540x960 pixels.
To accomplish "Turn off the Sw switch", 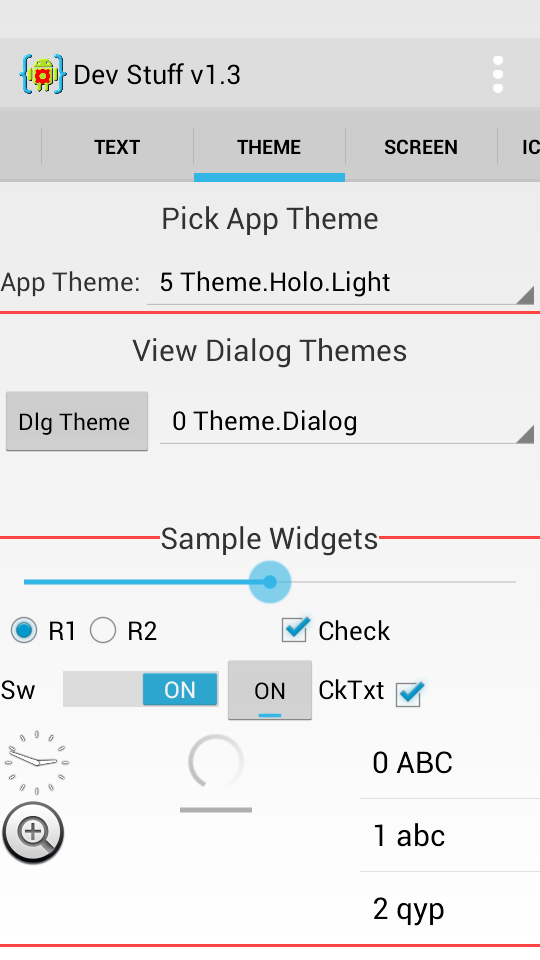I will click(141, 689).
